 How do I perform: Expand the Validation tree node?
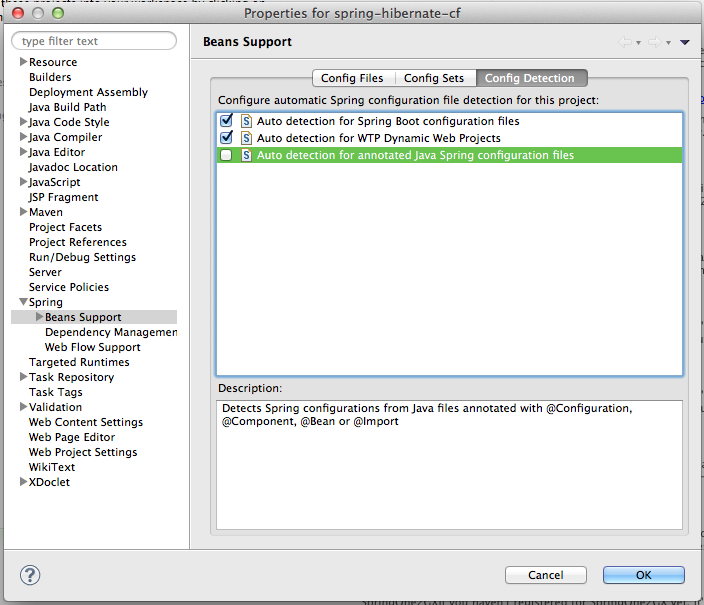pos(23,407)
